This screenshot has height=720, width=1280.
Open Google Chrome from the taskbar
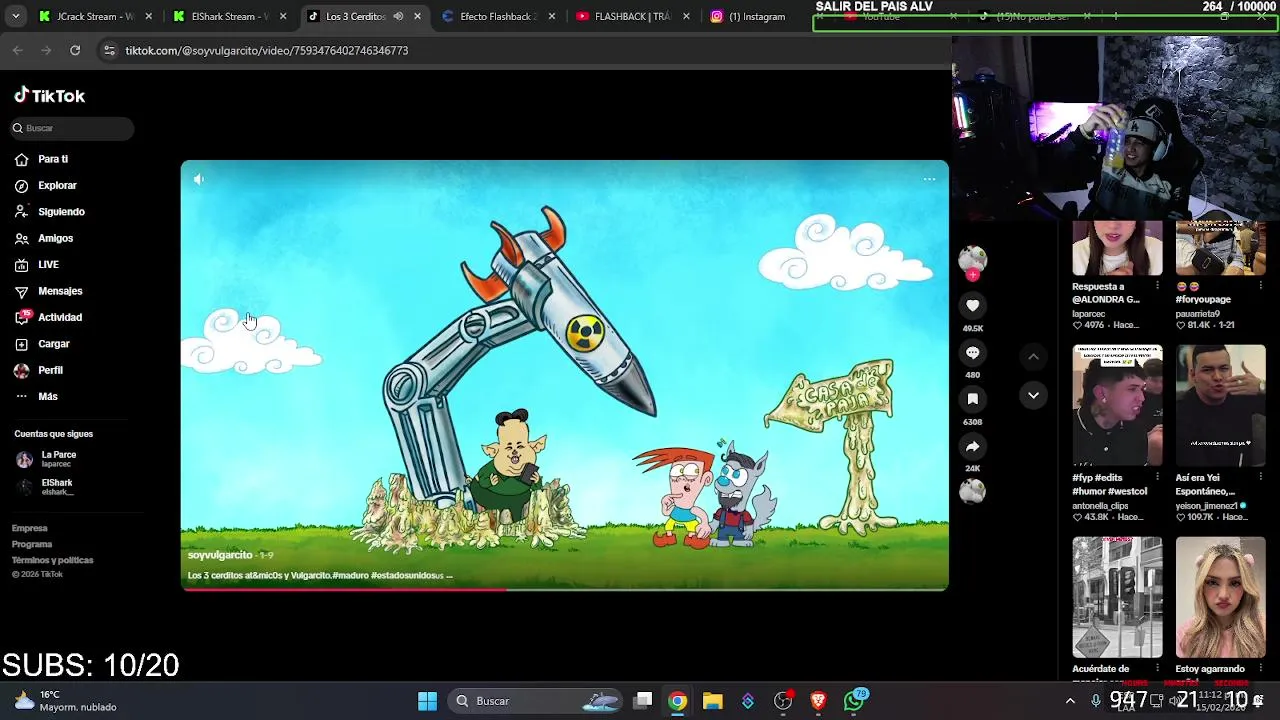point(678,701)
